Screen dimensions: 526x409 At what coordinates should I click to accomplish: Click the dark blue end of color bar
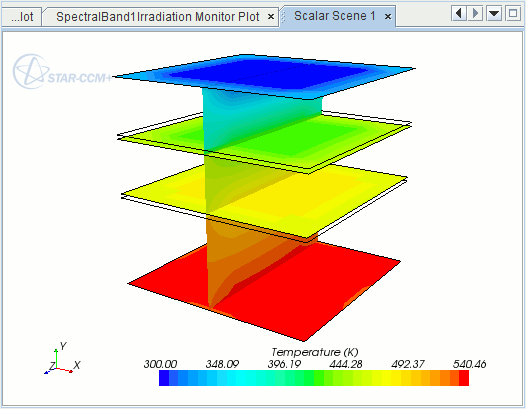pyautogui.click(x=164, y=378)
